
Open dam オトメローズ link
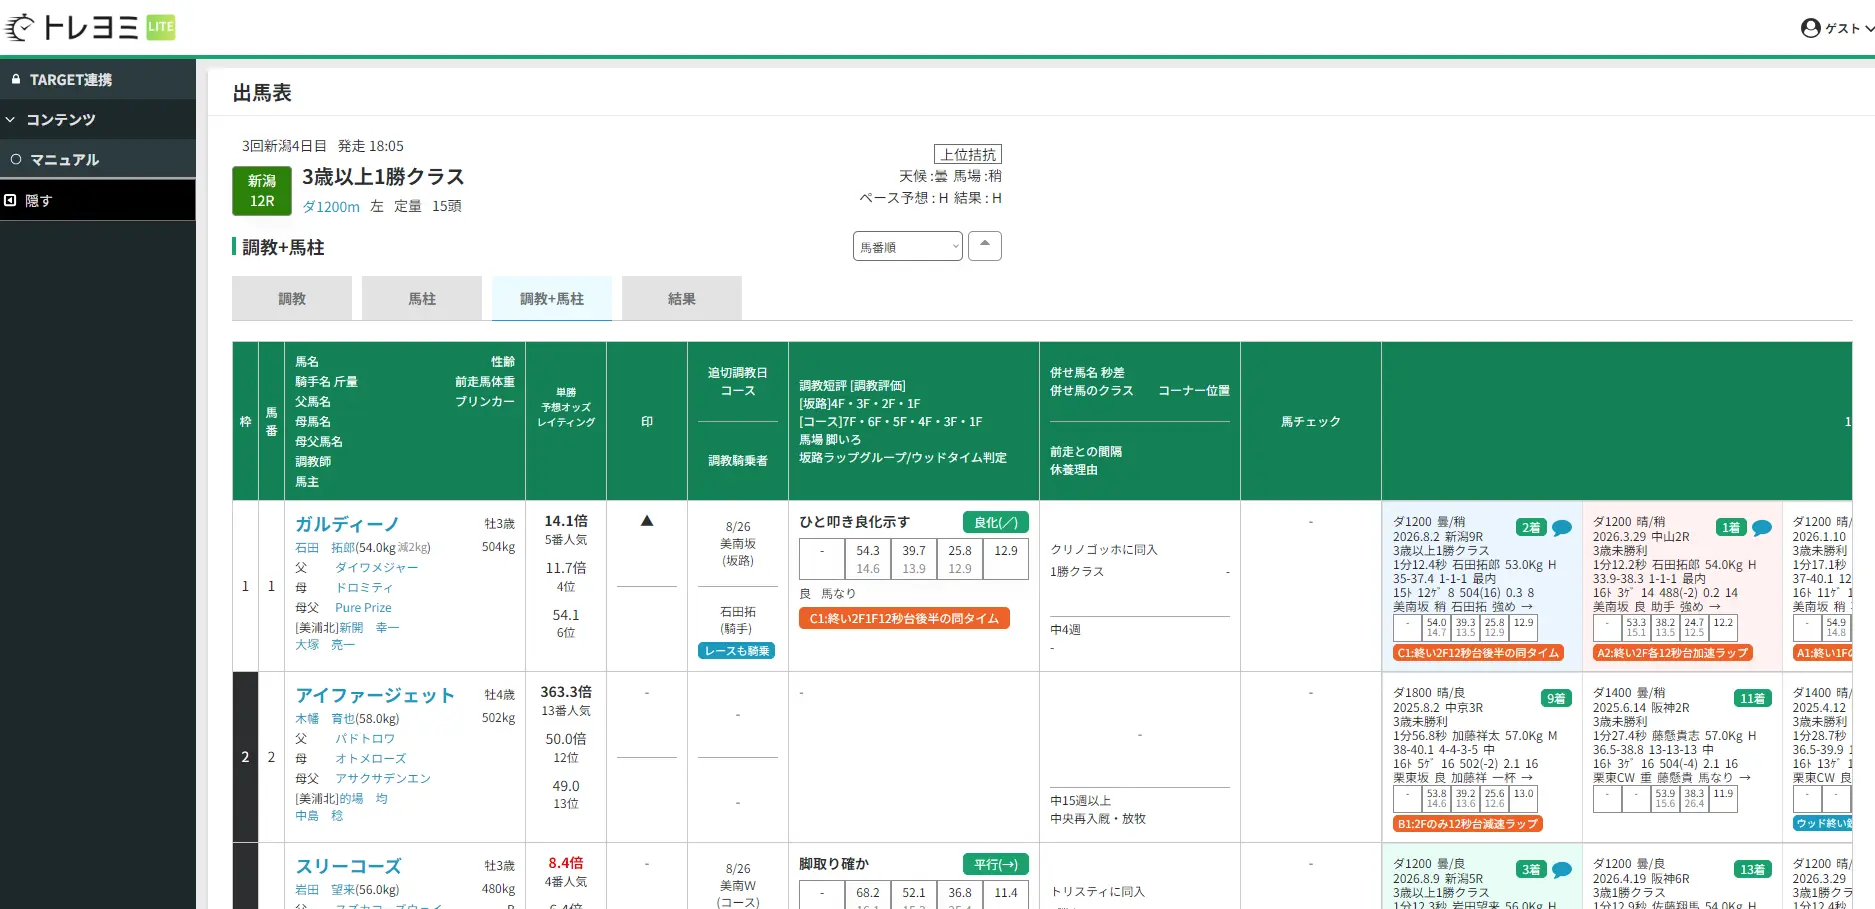click(370, 759)
